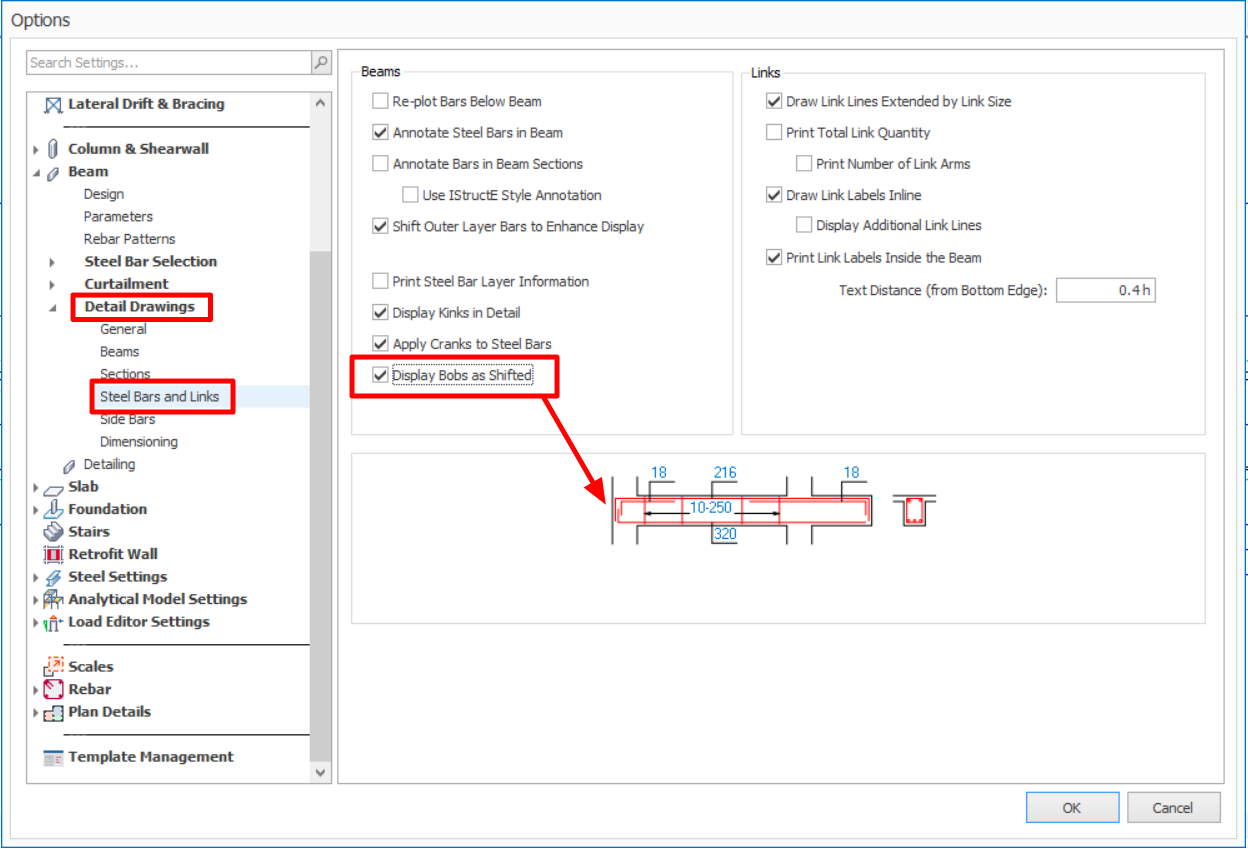
Task: Select Side Bars in settings tree
Action: (x=127, y=419)
